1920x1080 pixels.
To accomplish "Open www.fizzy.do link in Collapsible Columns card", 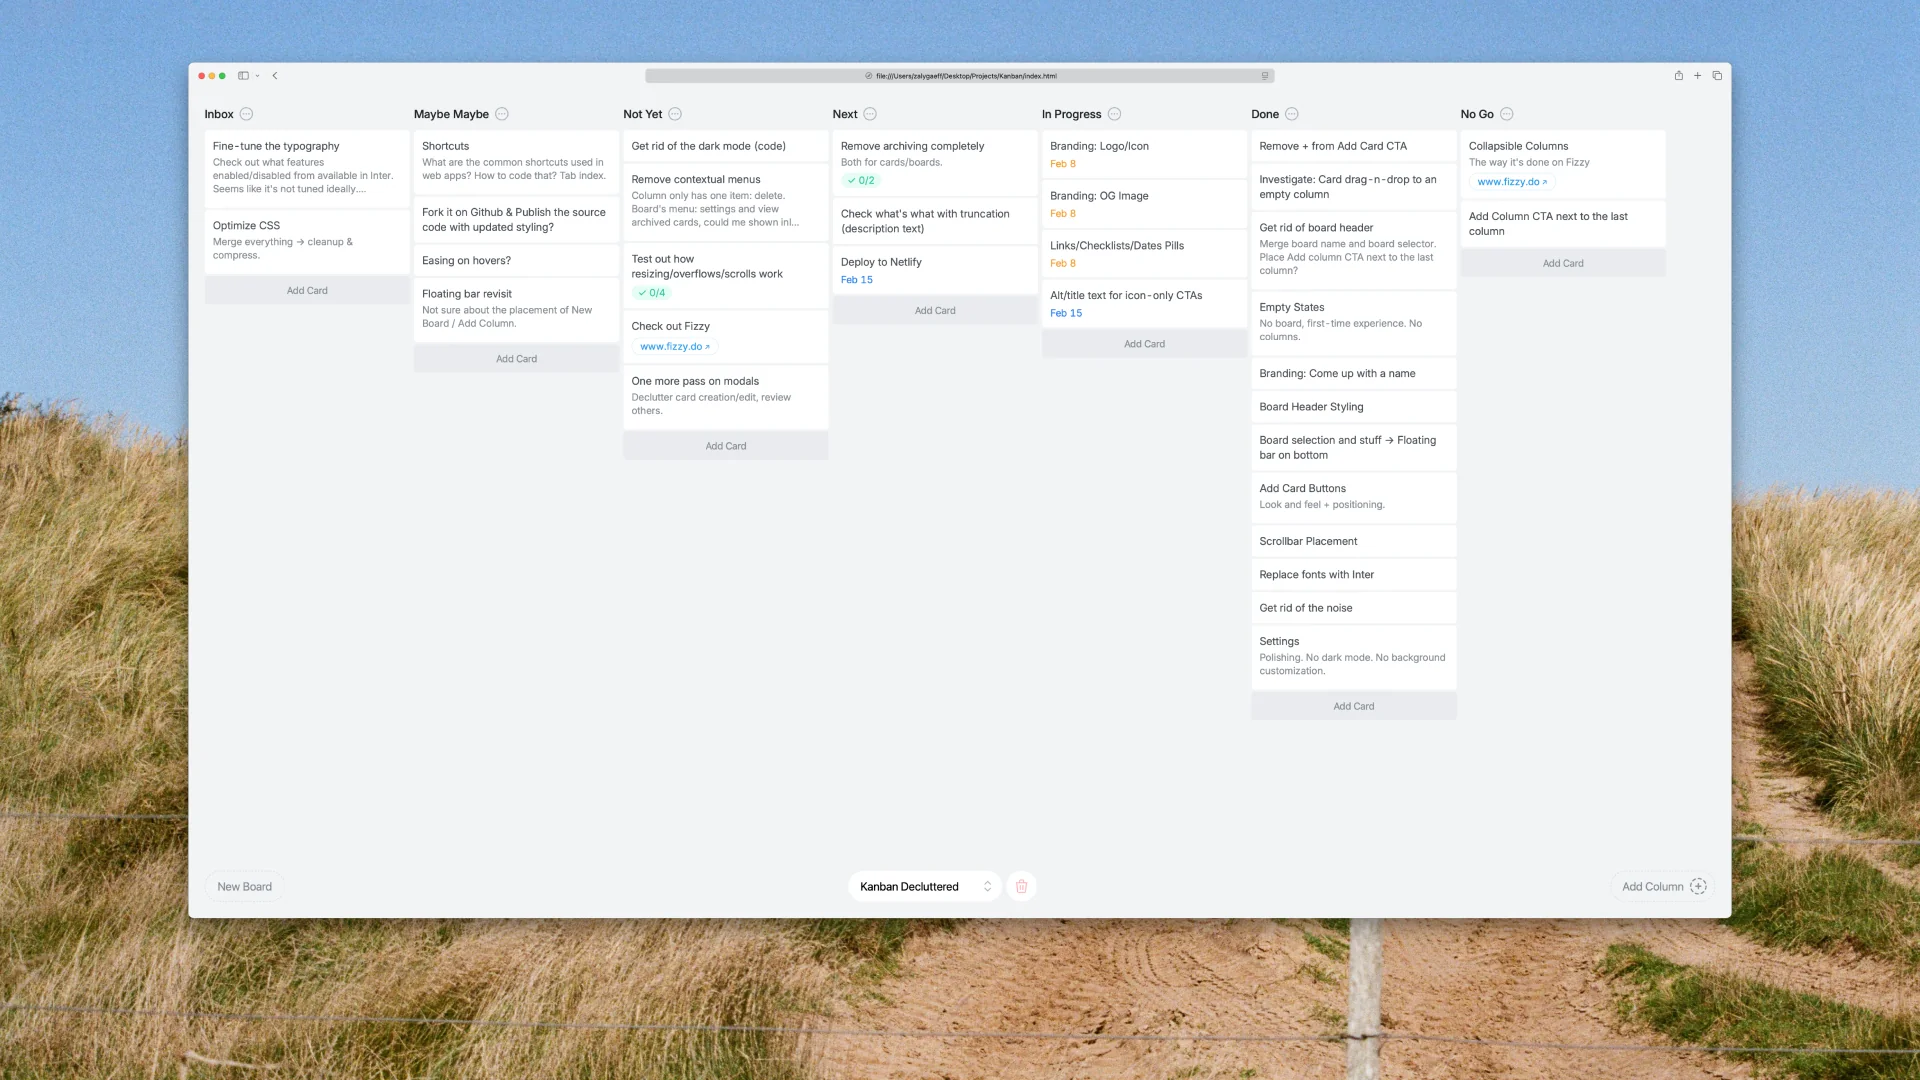I will coord(1512,182).
